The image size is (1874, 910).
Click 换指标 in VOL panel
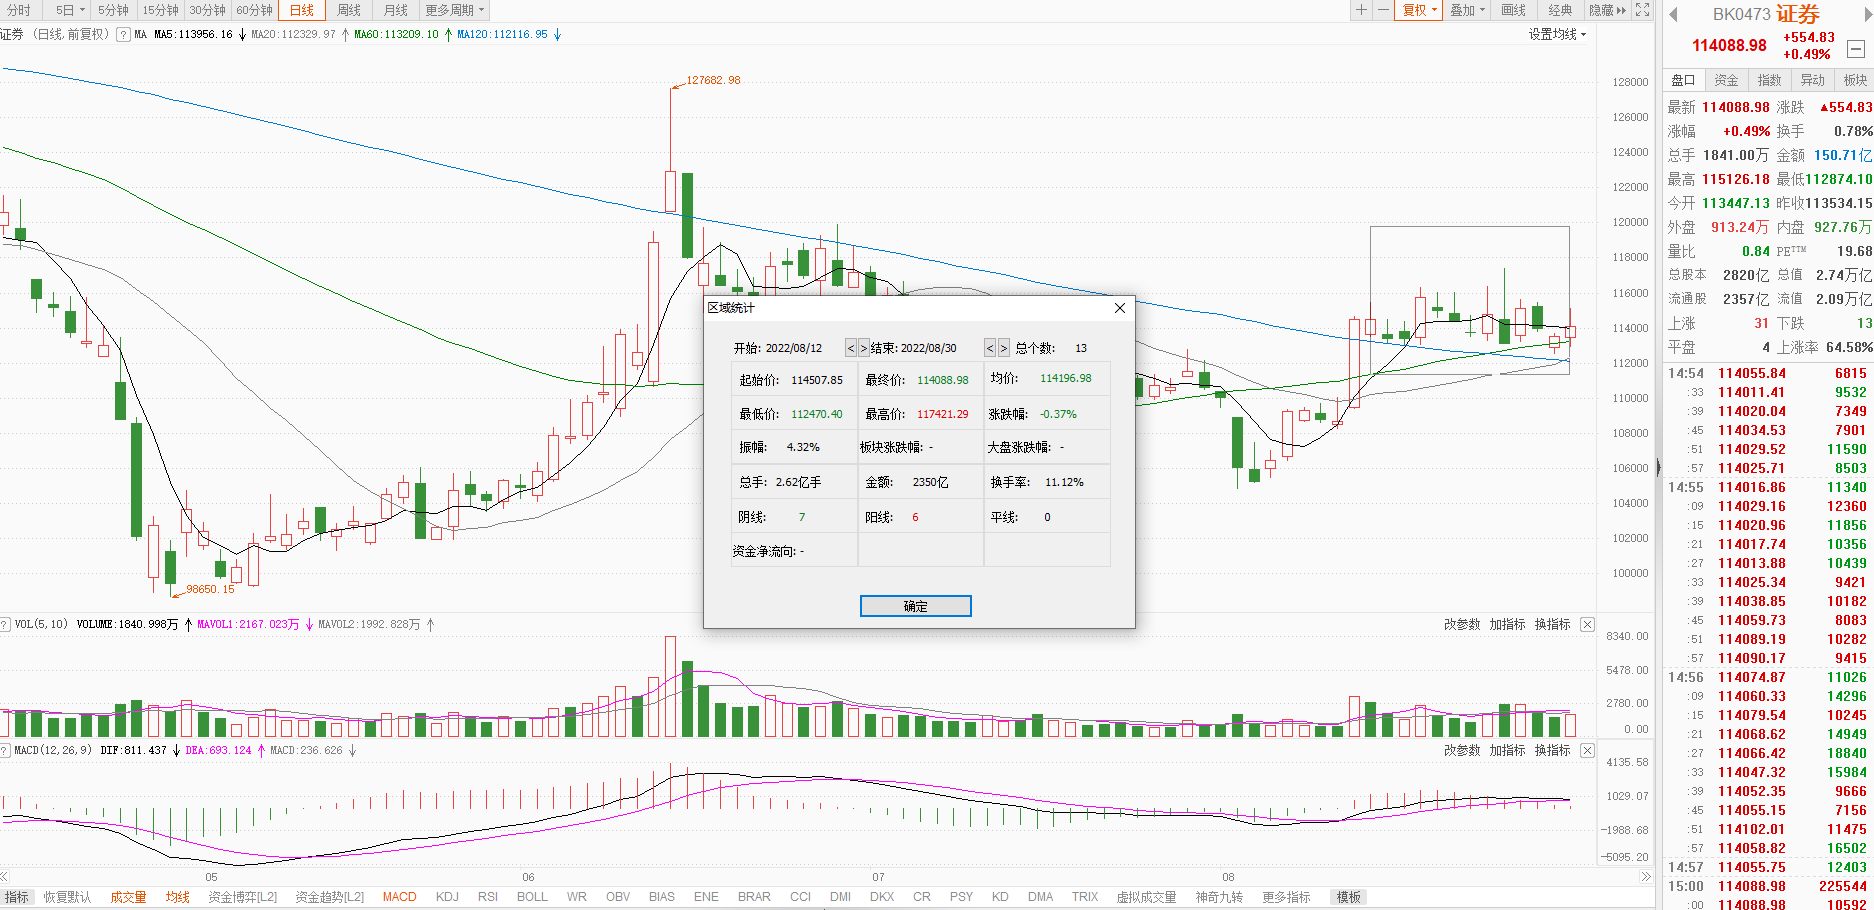coord(1552,624)
